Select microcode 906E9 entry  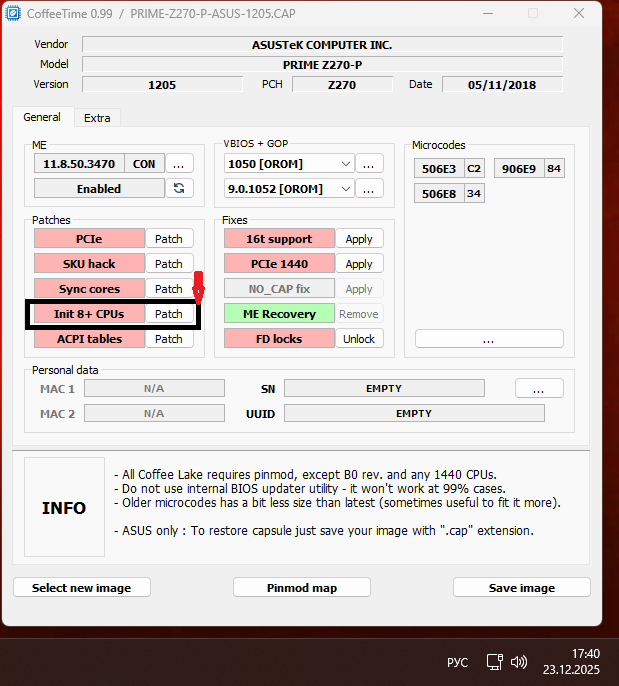(x=529, y=168)
